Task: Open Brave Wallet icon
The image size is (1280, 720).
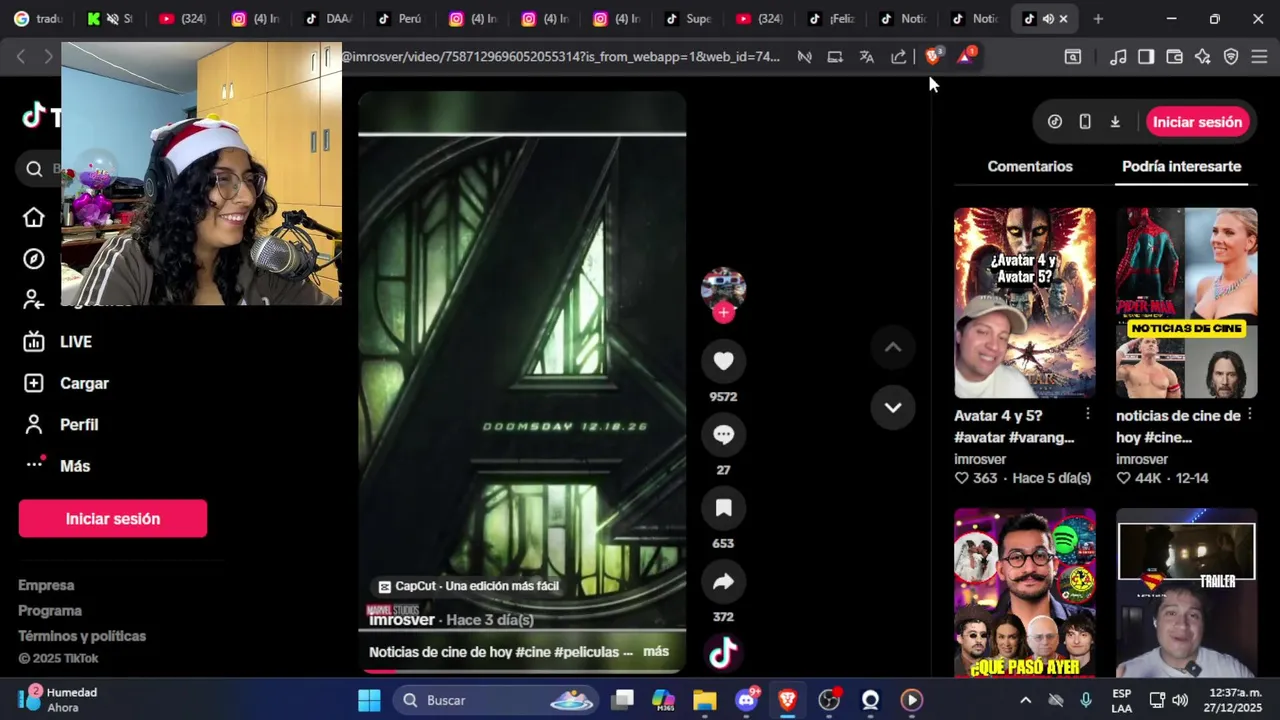Action: click(x=1175, y=57)
